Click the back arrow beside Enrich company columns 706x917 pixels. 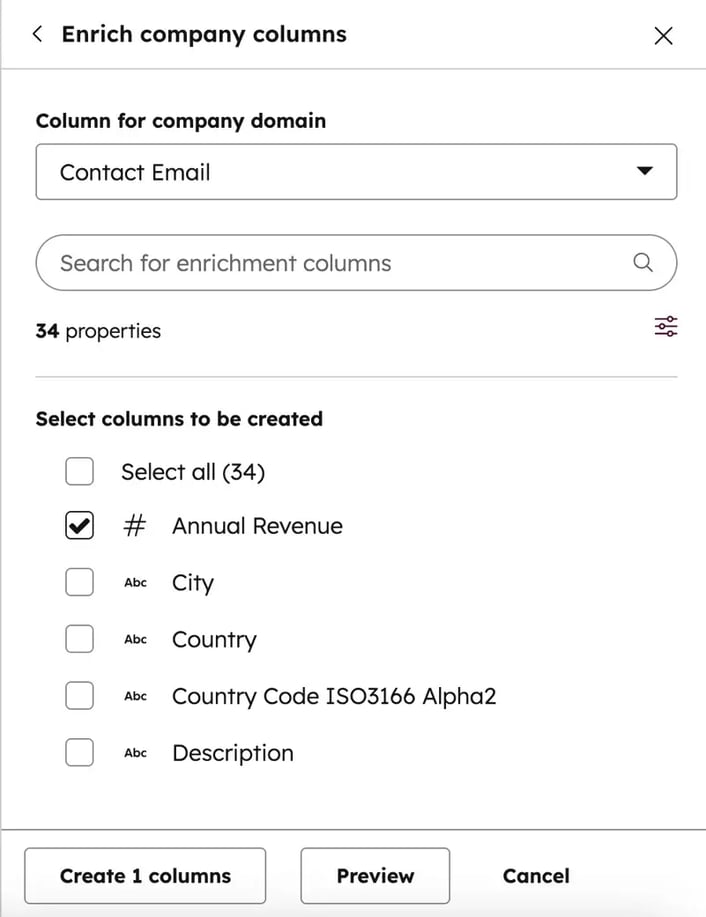[x=38, y=34]
